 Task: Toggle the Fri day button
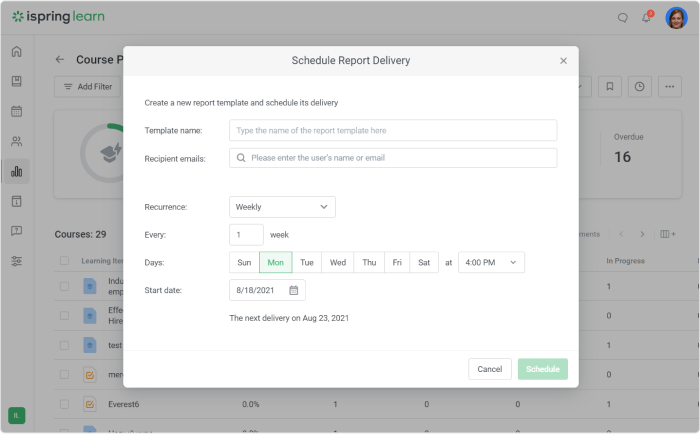(x=397, y=263)
